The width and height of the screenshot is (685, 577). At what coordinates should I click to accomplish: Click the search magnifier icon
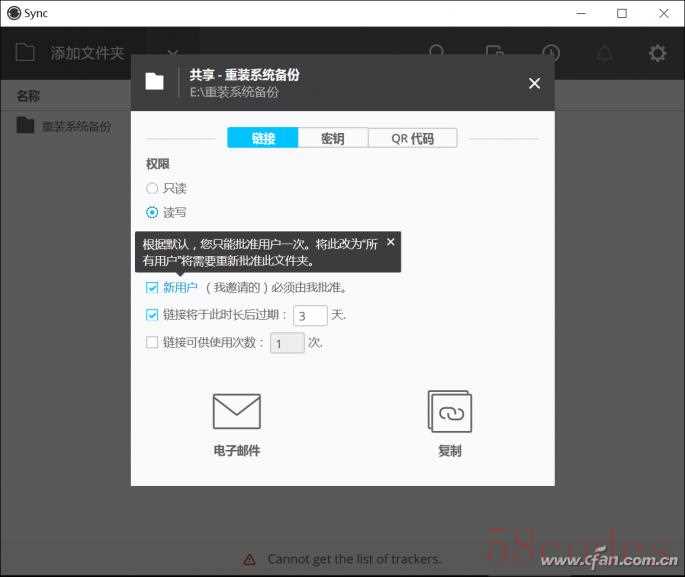click(x=437, y=53)
